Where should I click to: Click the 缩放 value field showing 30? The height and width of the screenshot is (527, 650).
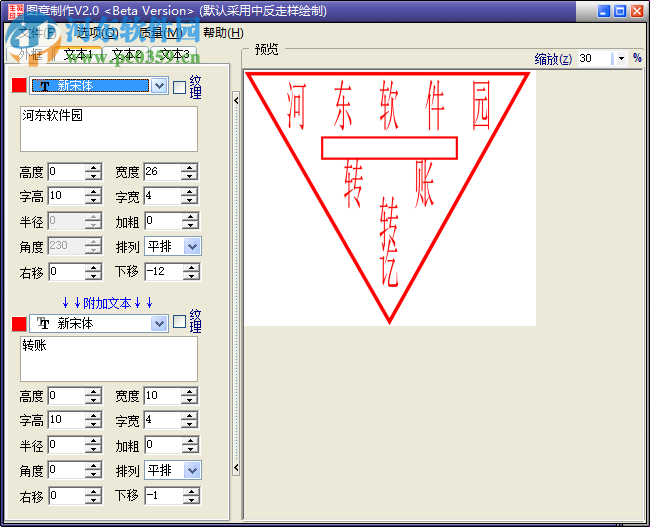(x=595, y=58)
